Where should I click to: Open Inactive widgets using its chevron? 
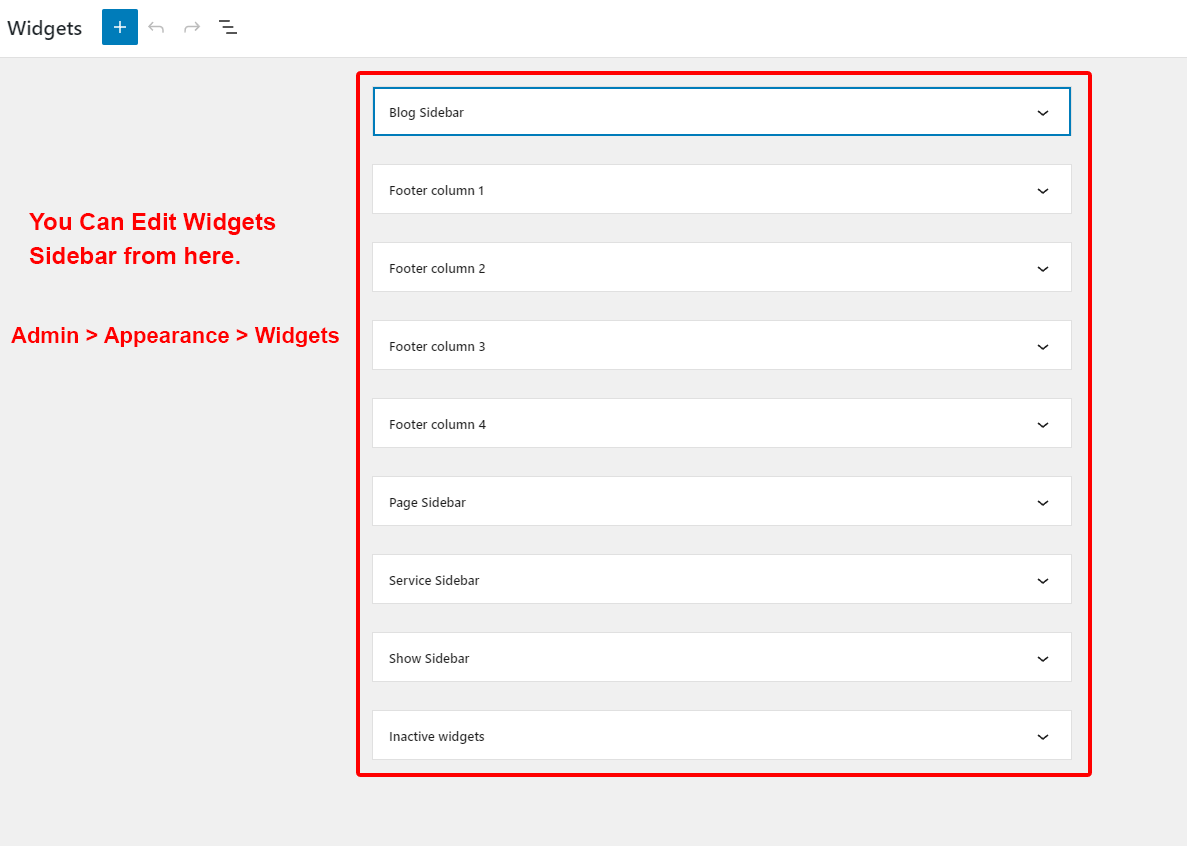(x=1043, y=737)
